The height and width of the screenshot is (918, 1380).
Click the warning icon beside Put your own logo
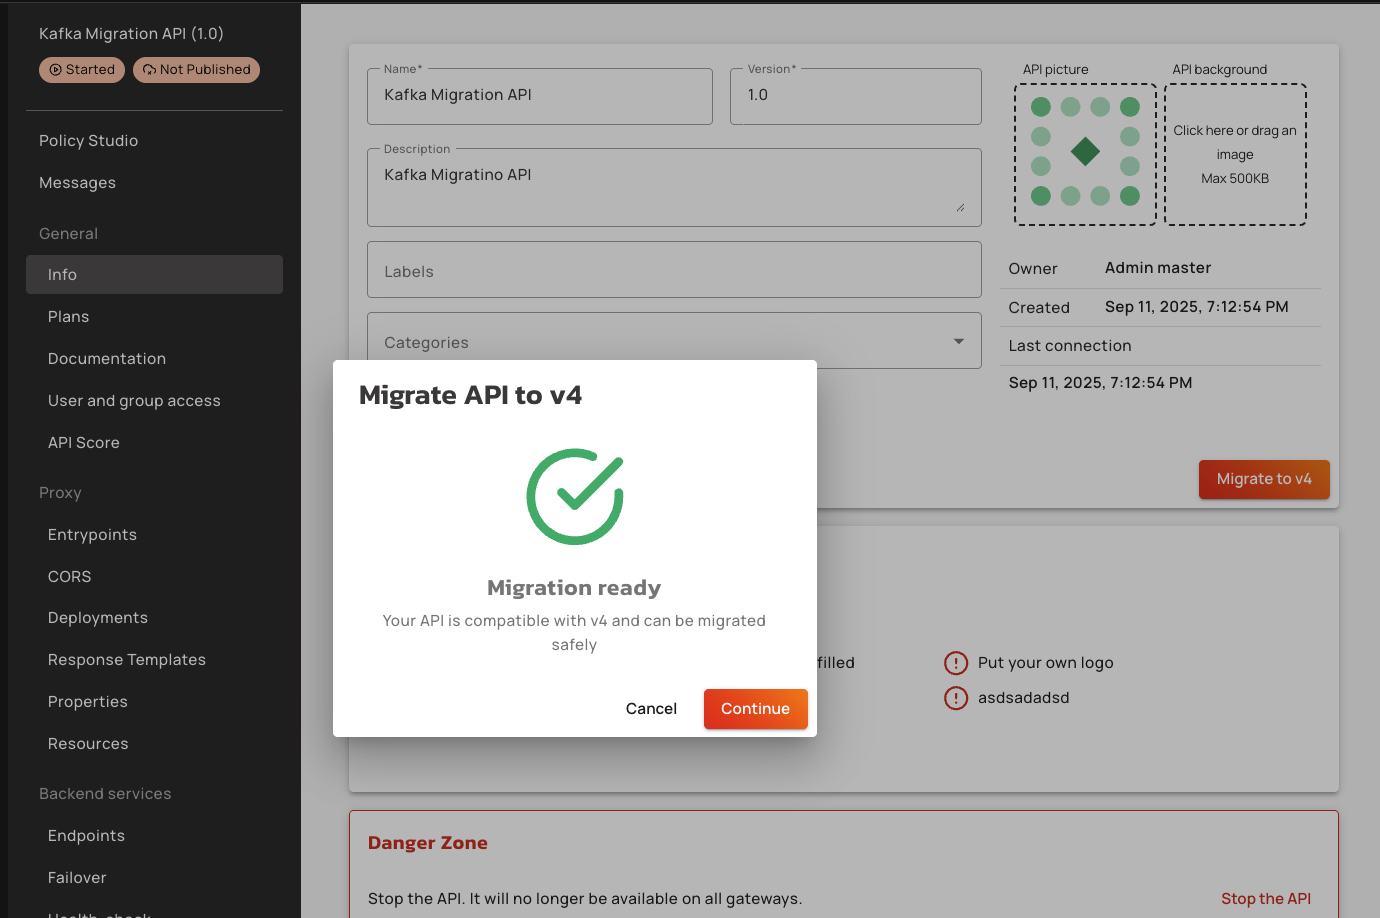[x=956, y=663]
